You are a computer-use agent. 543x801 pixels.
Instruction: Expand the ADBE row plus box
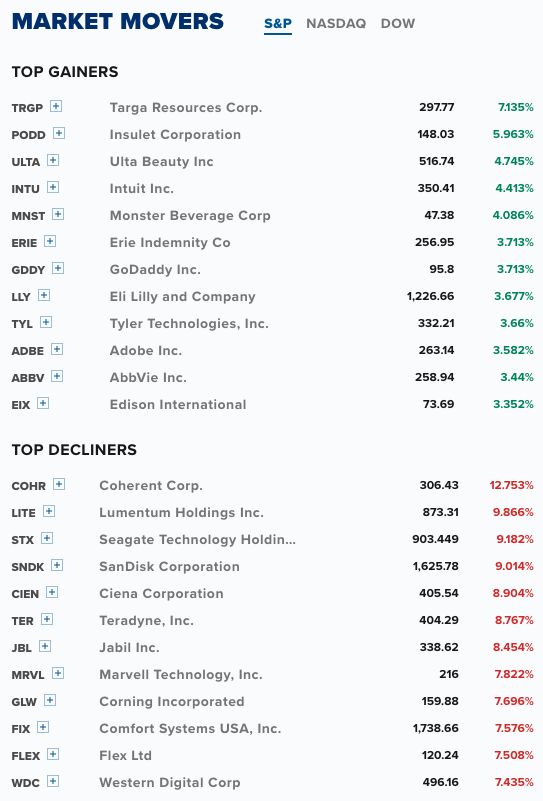(57, 349)
